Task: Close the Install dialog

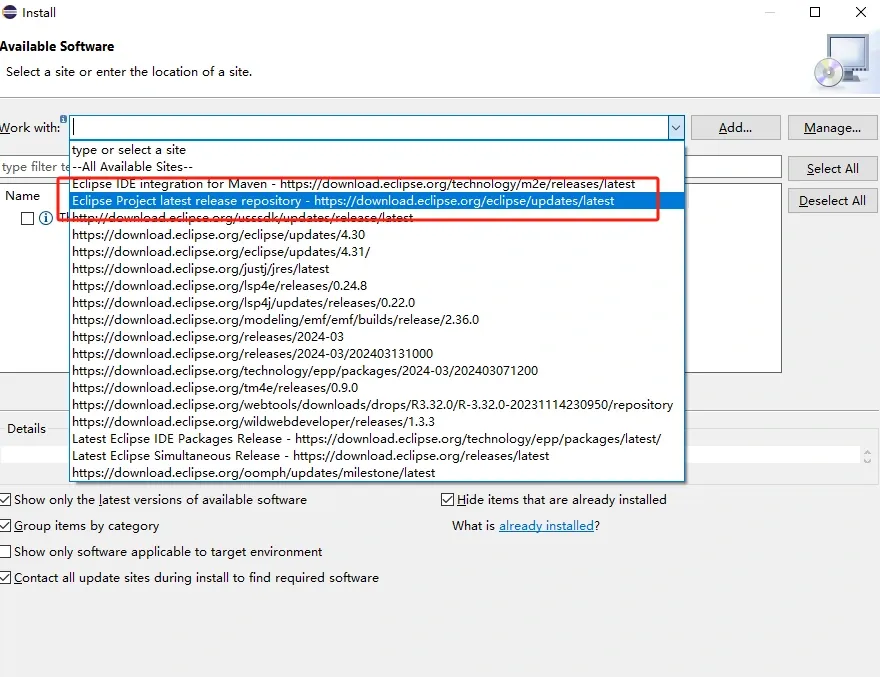Action: tap(861, 12)
